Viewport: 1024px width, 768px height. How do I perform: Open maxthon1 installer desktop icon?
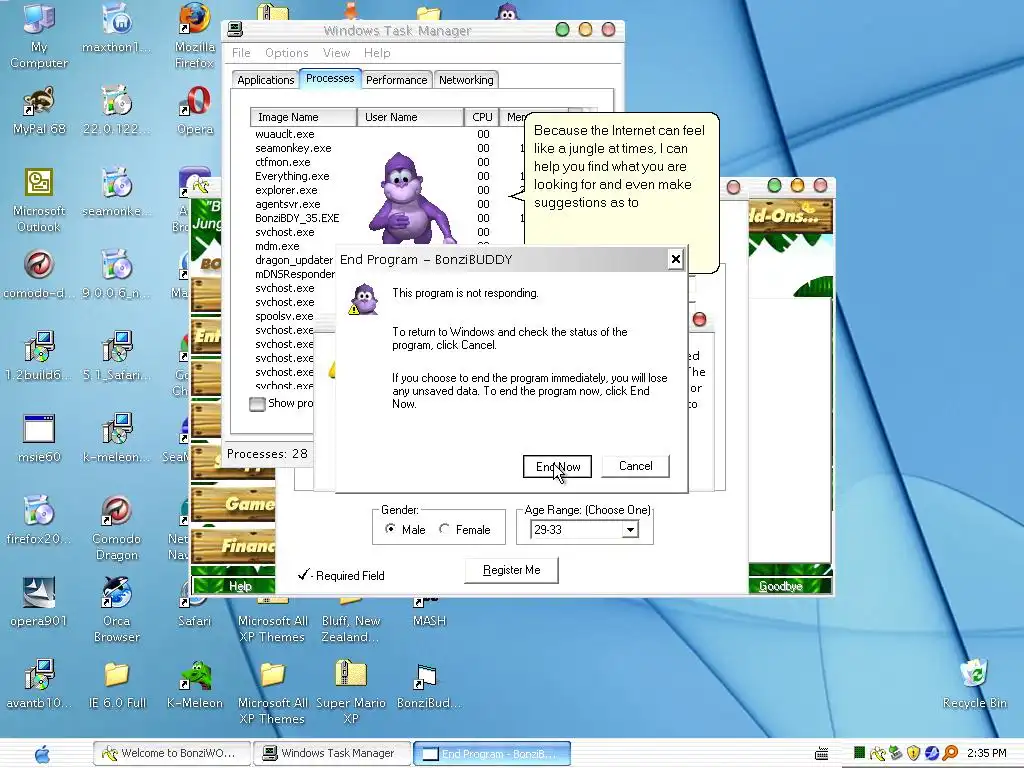point(116,28)
